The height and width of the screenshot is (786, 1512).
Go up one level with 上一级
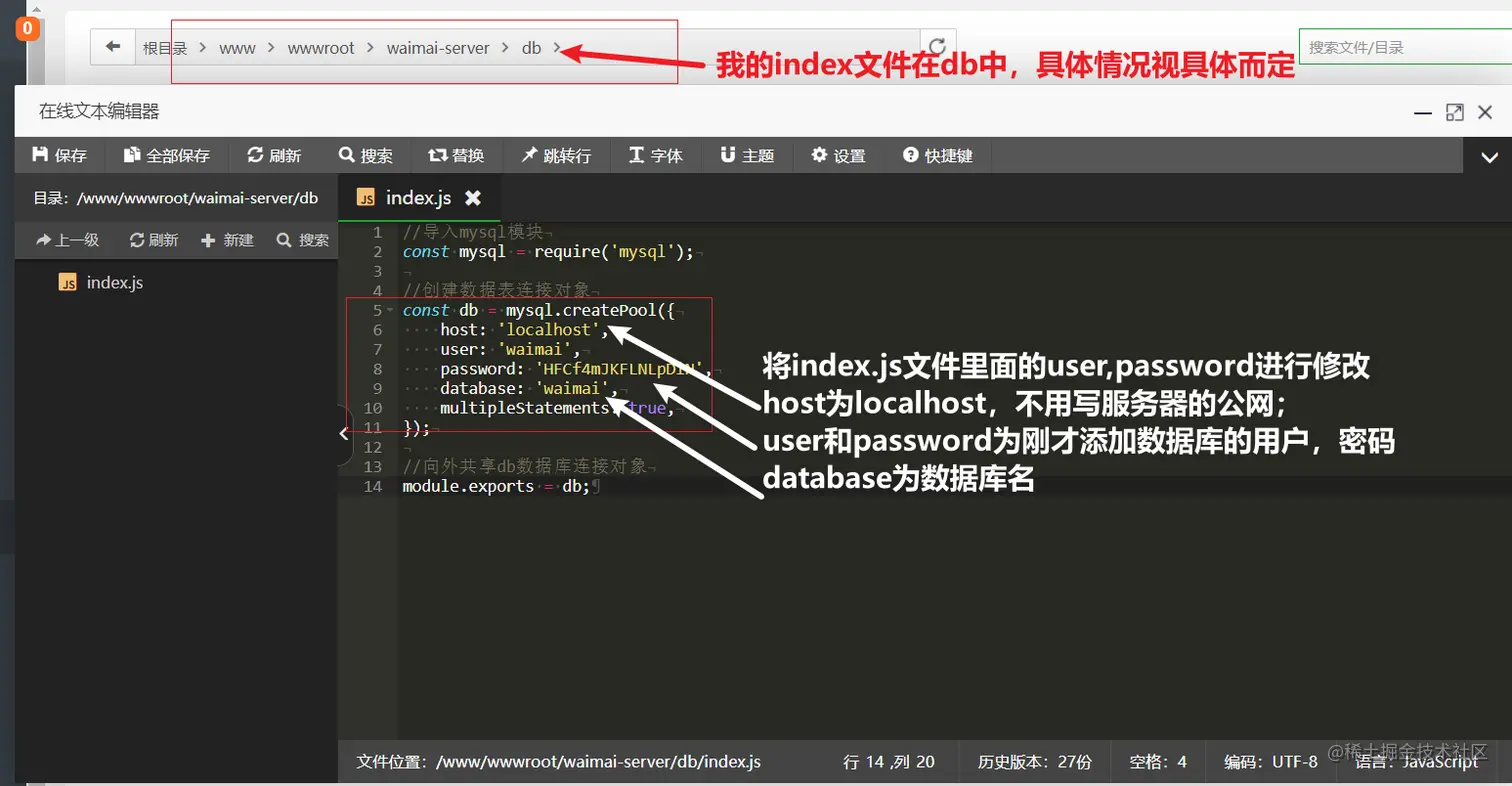(67, 240)
